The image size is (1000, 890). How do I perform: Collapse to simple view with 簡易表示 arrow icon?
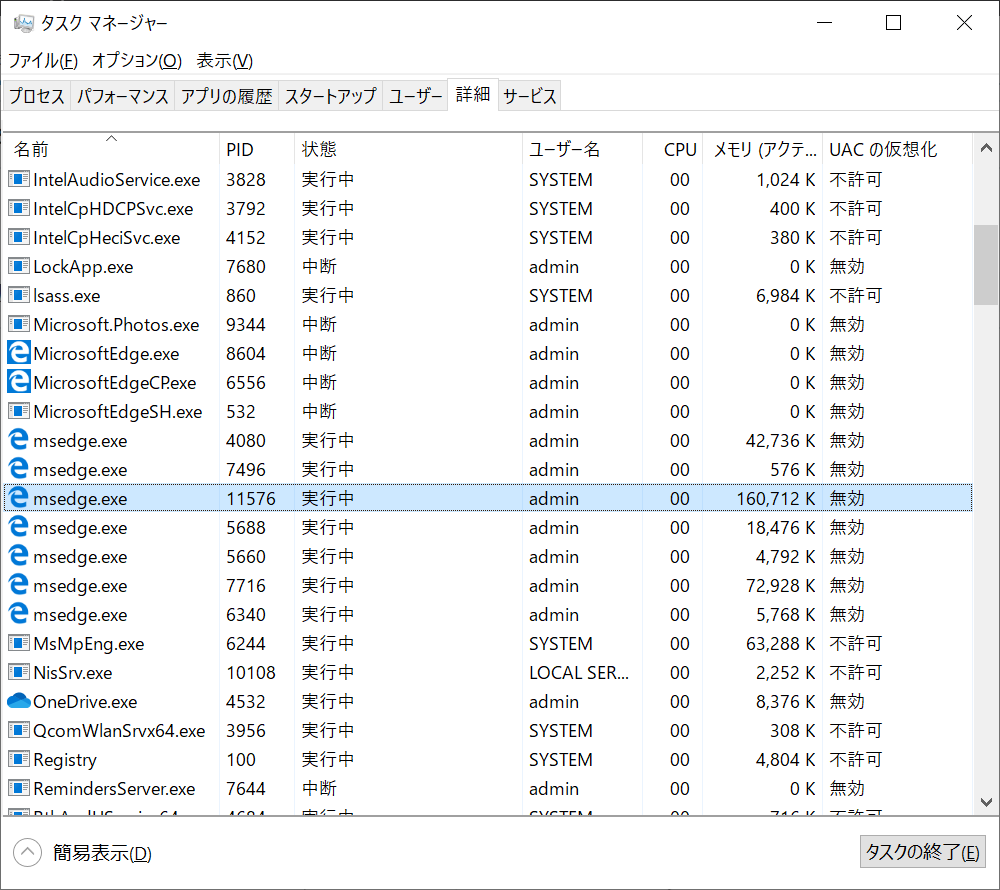tap(27, 852)
